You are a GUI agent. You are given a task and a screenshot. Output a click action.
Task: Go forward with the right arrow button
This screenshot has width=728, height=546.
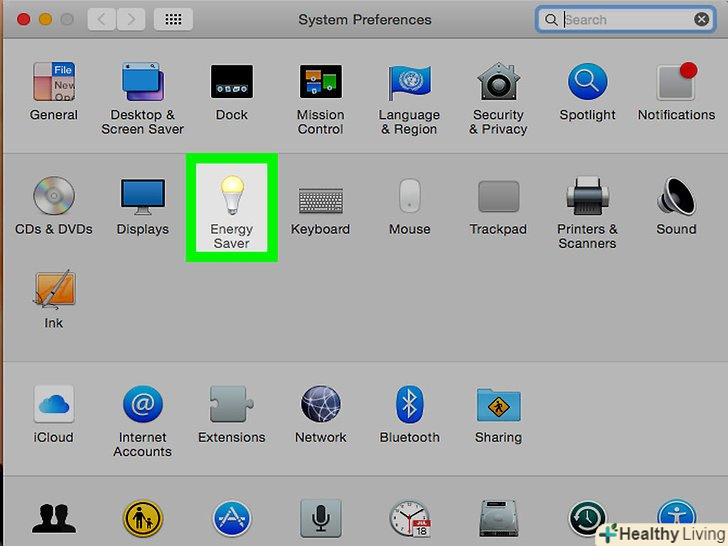click(x=131, y=19)
